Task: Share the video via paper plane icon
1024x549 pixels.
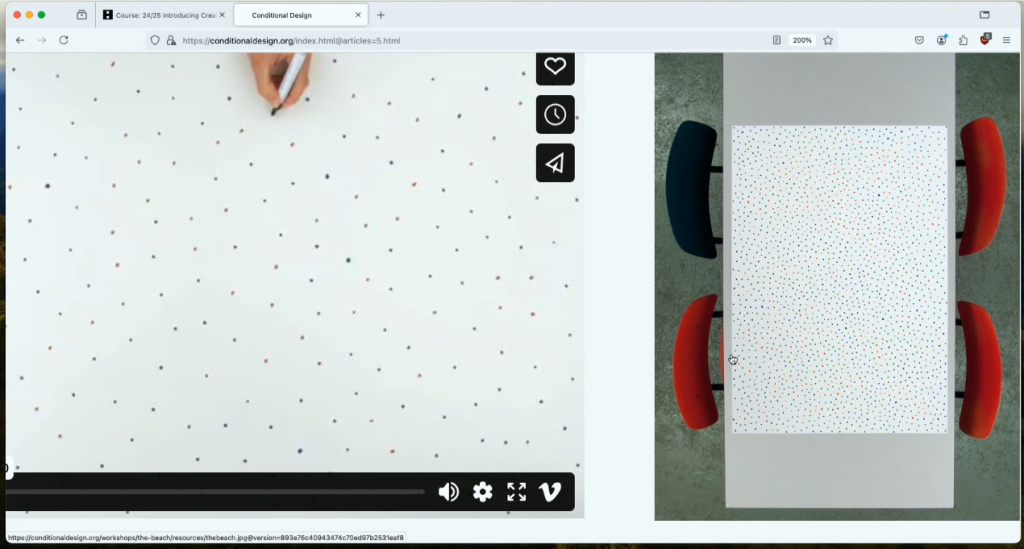Action: tap(555, 163)
